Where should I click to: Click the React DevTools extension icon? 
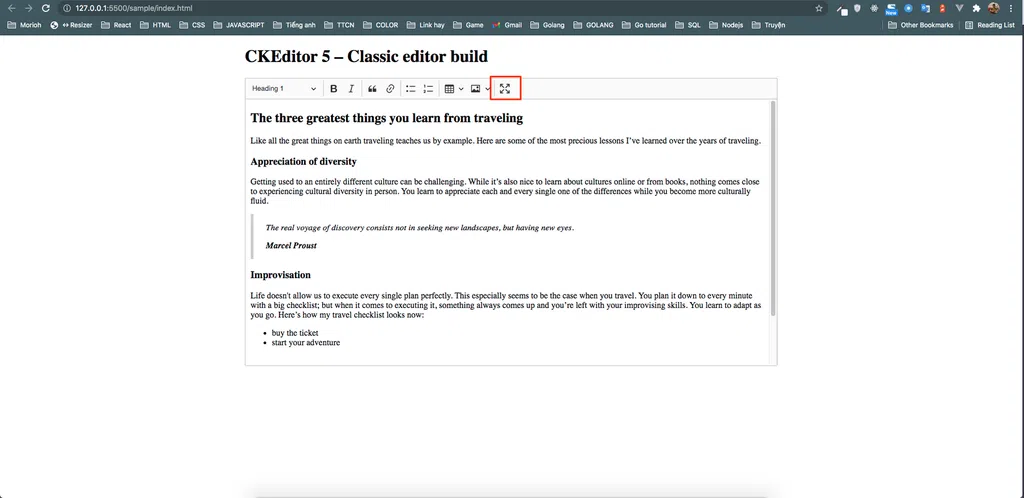click(x=874, y=8)
